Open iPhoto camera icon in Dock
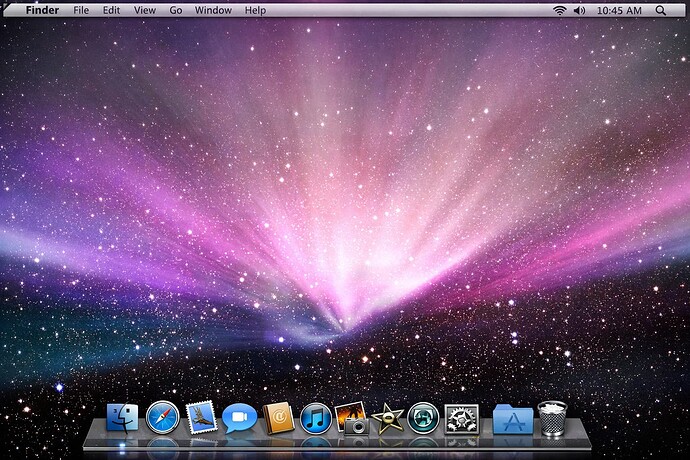This screenshot has height=460, width=690. (352, 418)
